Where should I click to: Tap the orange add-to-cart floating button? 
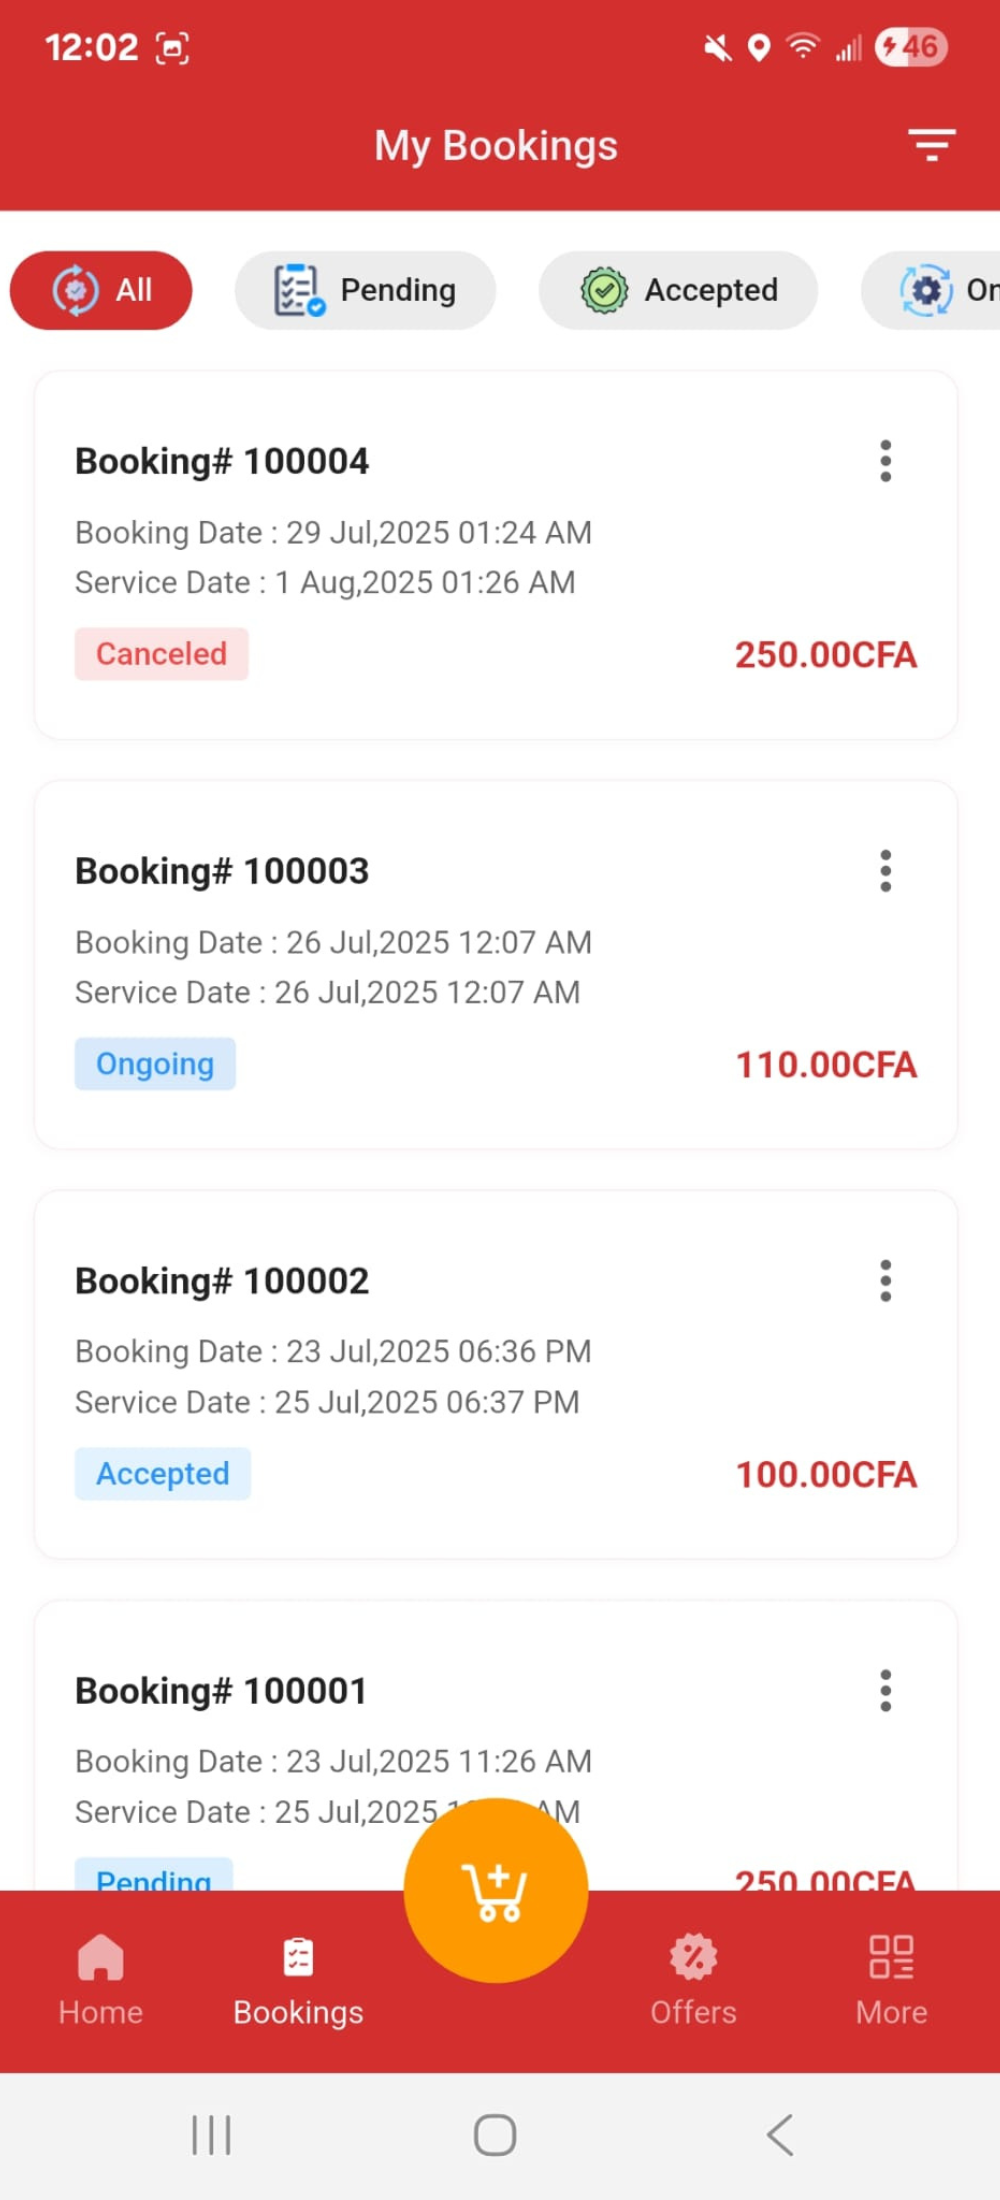point(495,1890)
